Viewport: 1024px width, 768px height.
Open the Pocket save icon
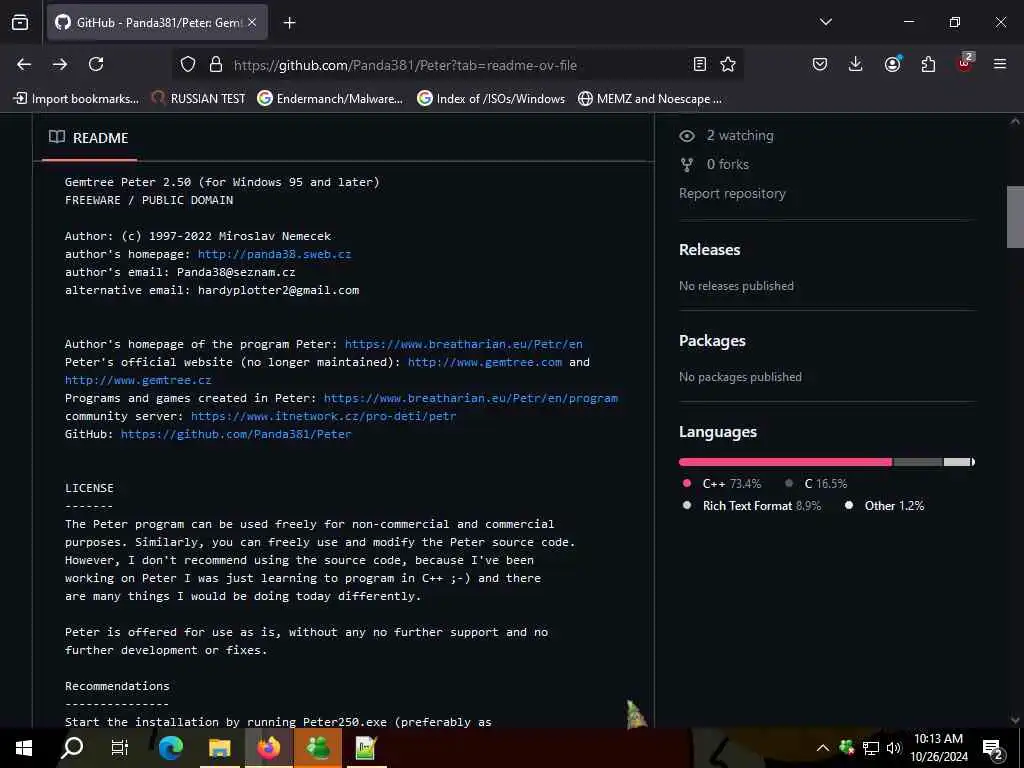(820, 64)
